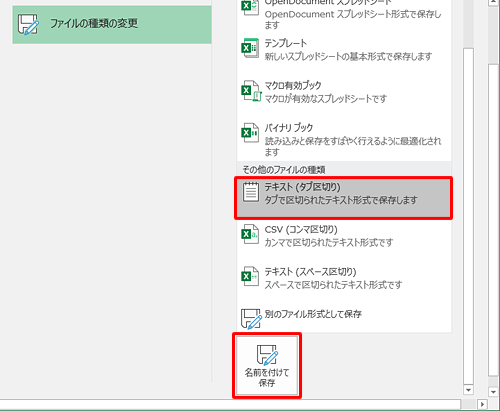Click description スペースで区切られたテキスト形式です

[x=333, y=285]
